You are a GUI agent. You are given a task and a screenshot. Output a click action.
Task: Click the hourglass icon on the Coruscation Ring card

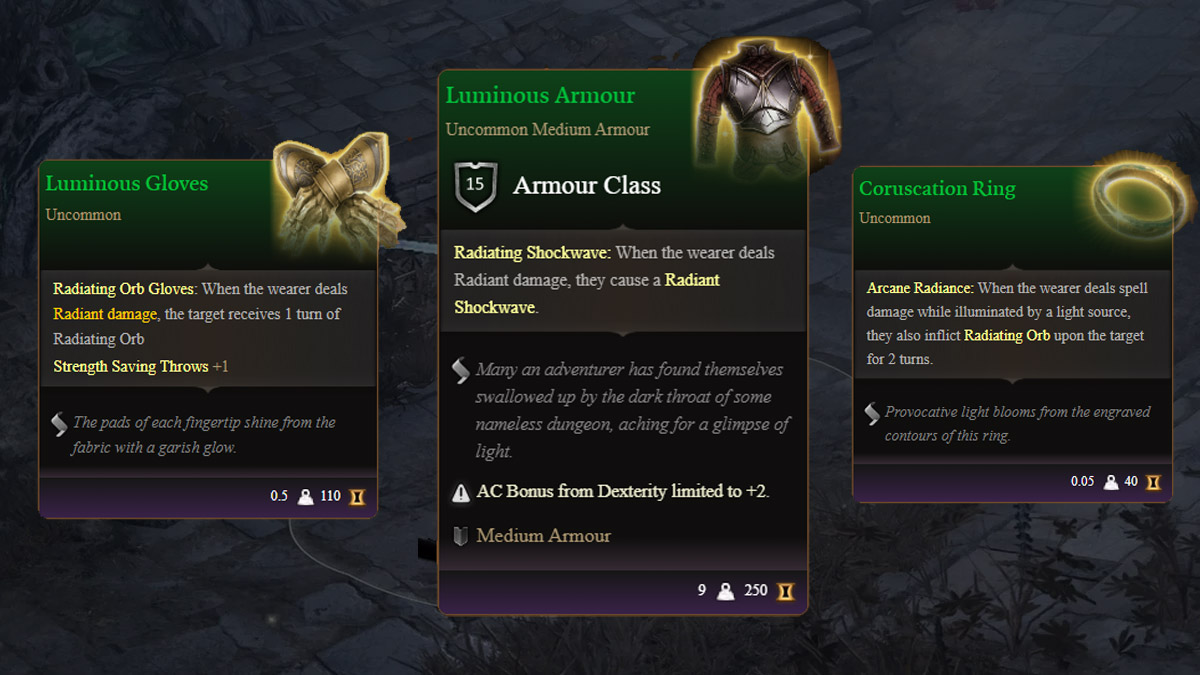tap(1154, 481)
